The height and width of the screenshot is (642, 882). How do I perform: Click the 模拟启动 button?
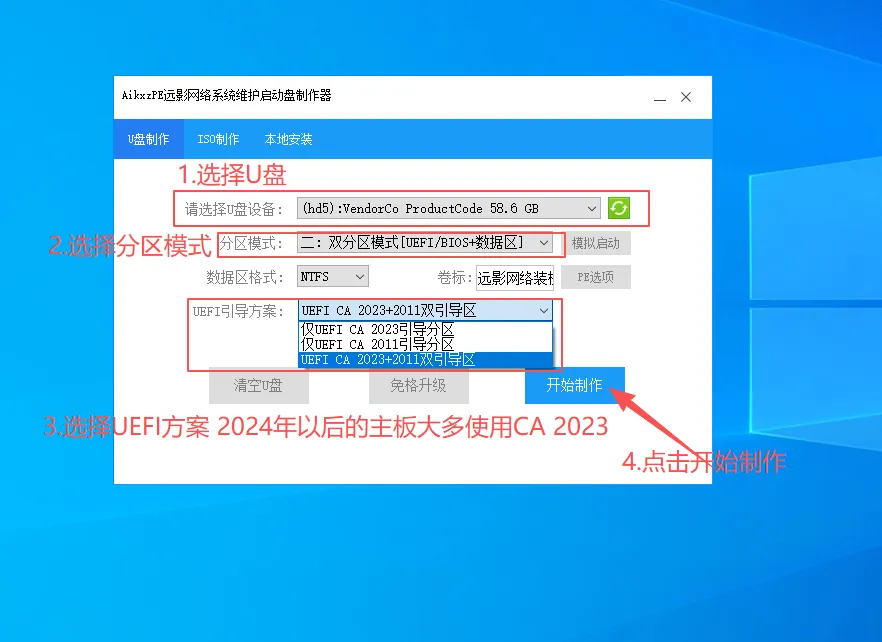[596, 243]
